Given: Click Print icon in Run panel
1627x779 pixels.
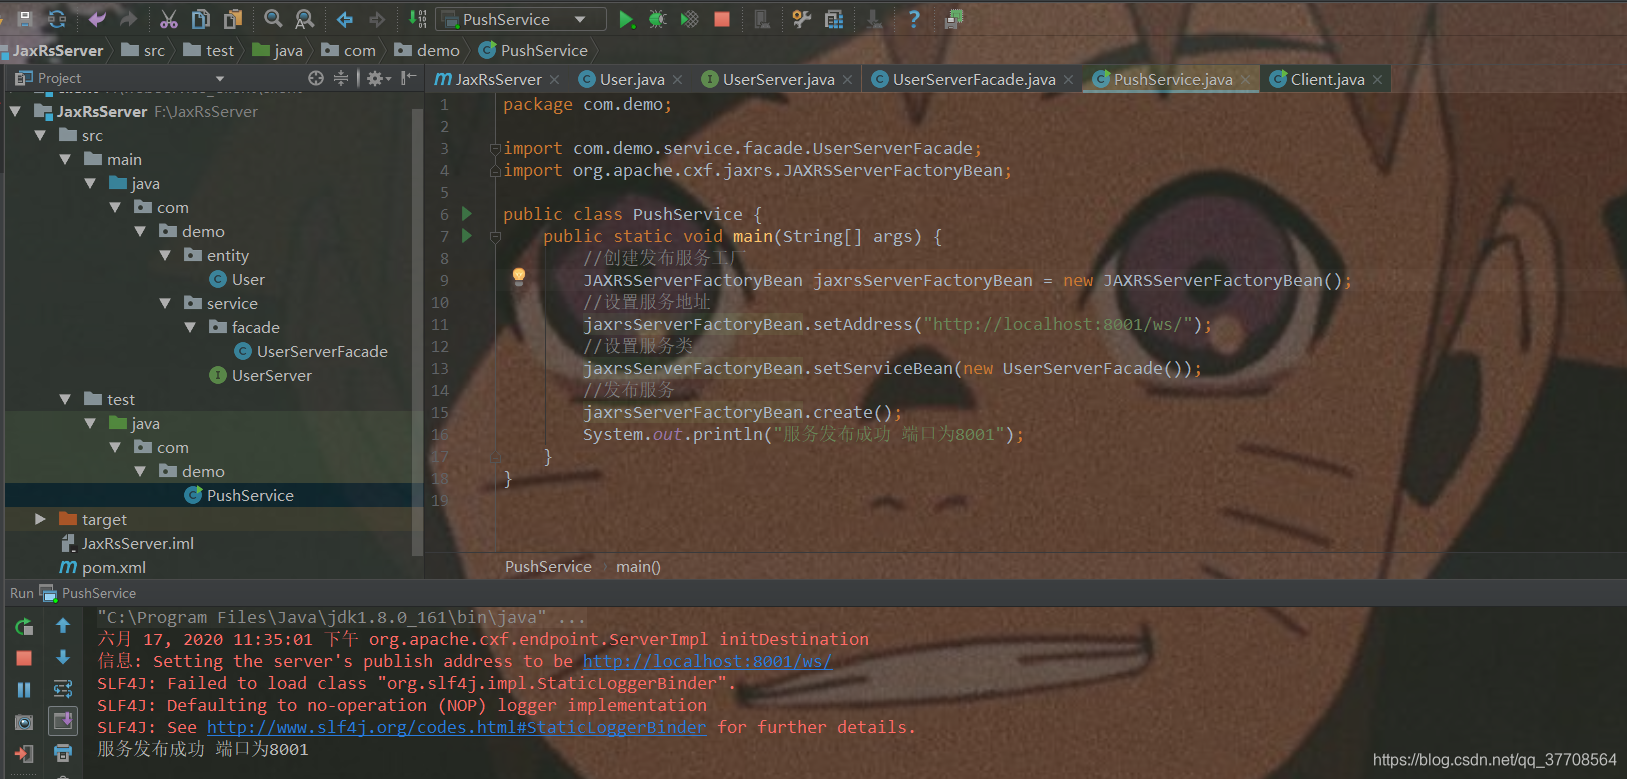Looking at the screenshot, I should coord(63,753).
